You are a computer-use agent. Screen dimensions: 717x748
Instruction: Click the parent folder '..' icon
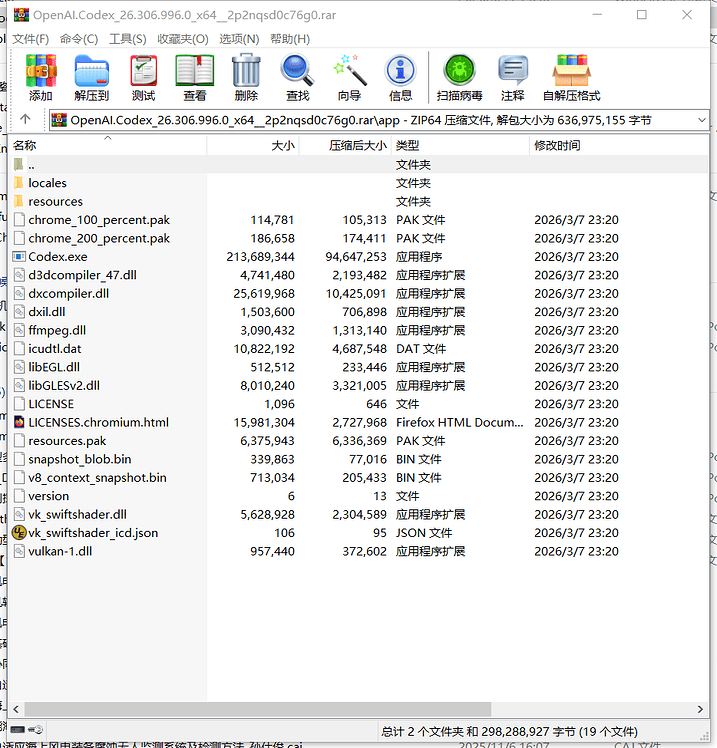pos(19,165)
